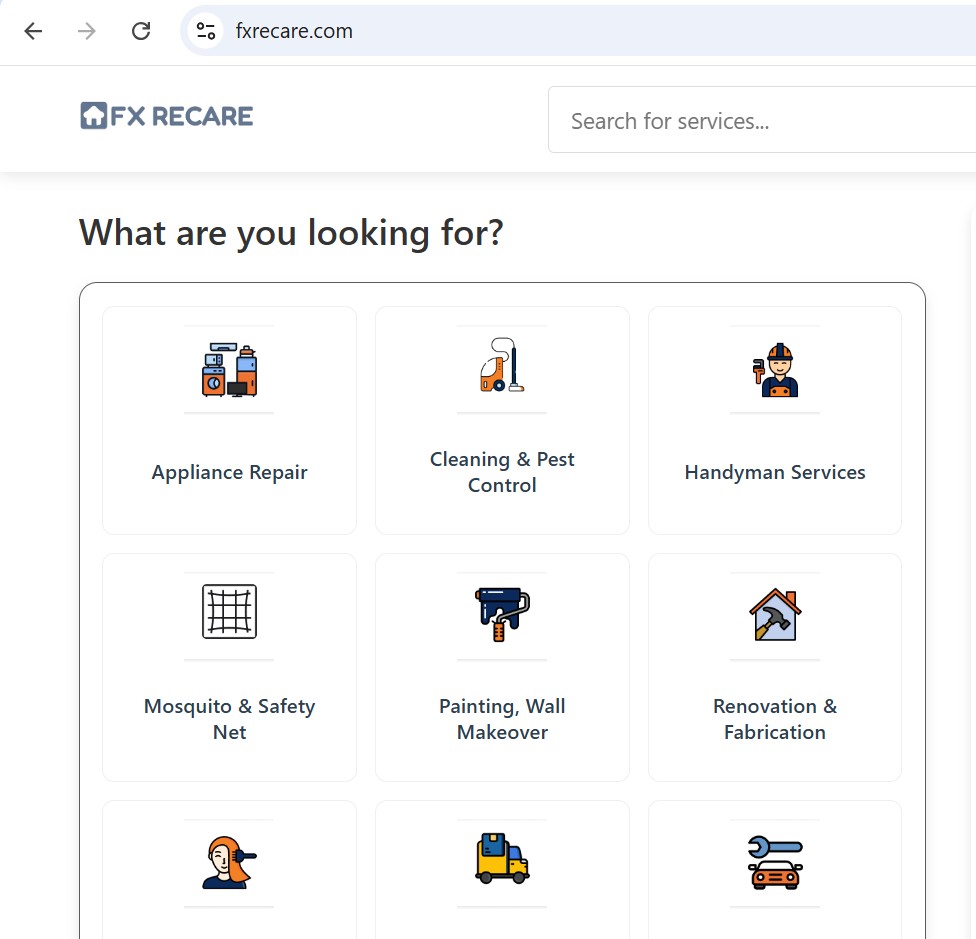The height and width of the screenshot is (939, 976).
Task: Click the FX Recare home logo
Action: (166, 116)
